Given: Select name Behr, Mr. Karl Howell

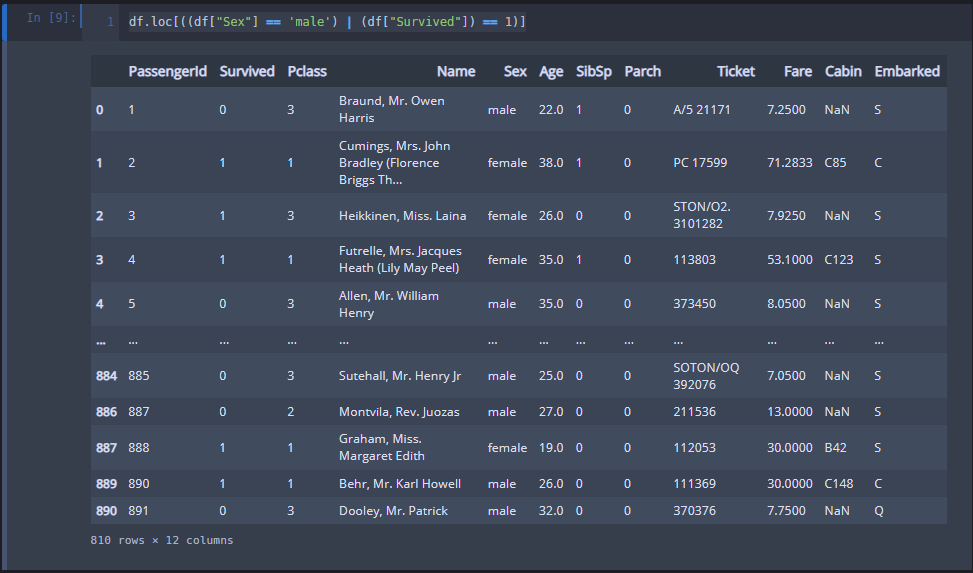Looking at the screenshot, I should coord(400,484).
